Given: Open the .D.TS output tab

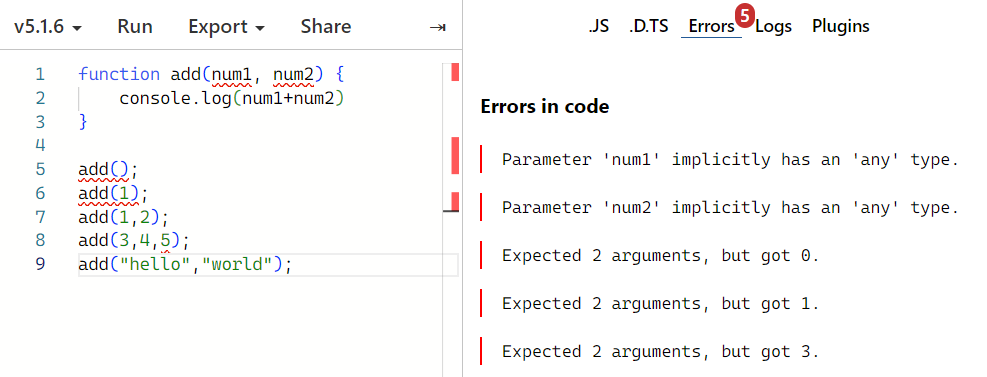Looking at the screenshot, I should point(648,26).
